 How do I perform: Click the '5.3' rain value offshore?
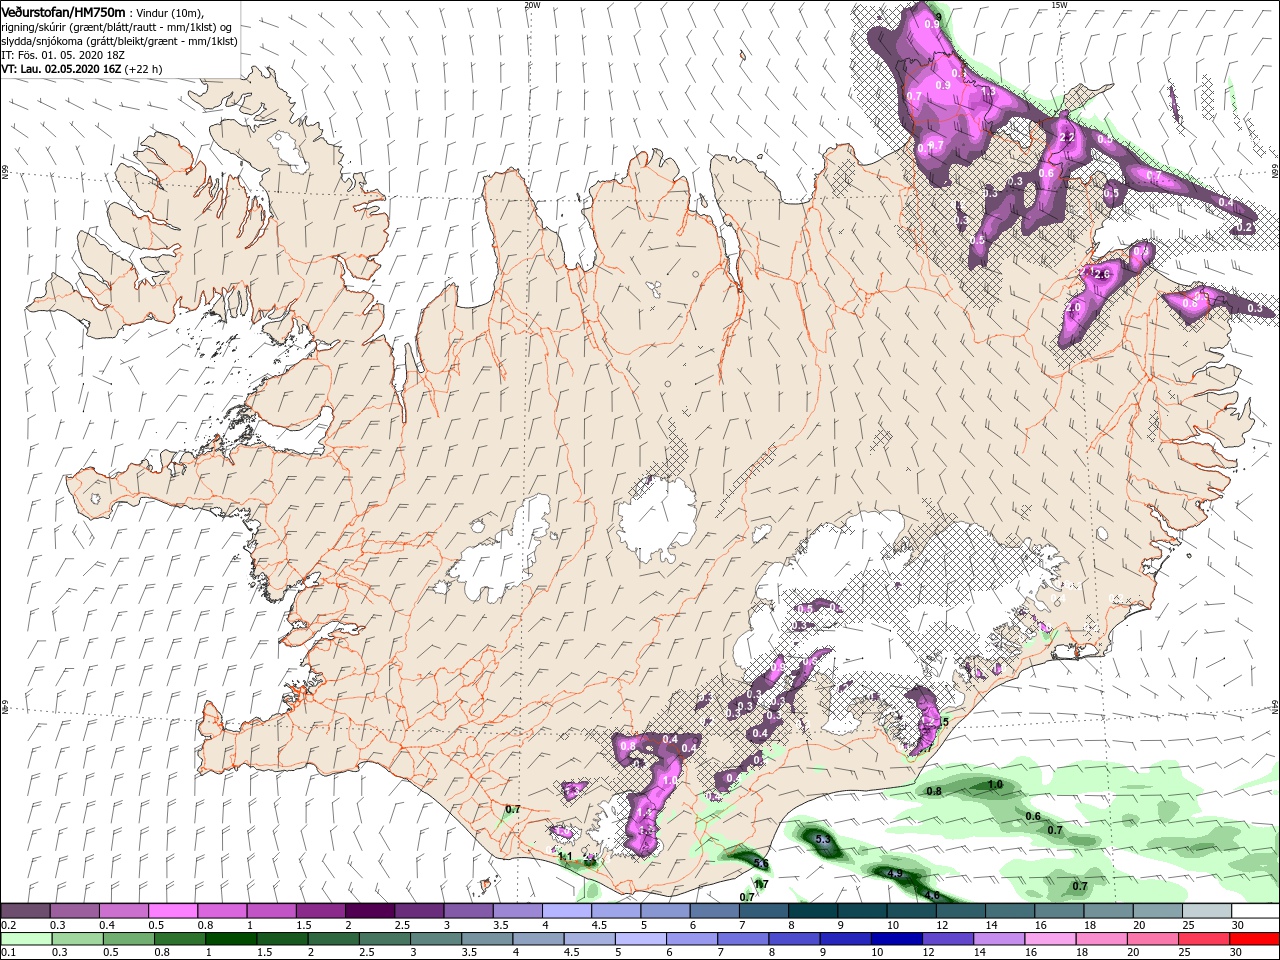click(x=824, y=839)
